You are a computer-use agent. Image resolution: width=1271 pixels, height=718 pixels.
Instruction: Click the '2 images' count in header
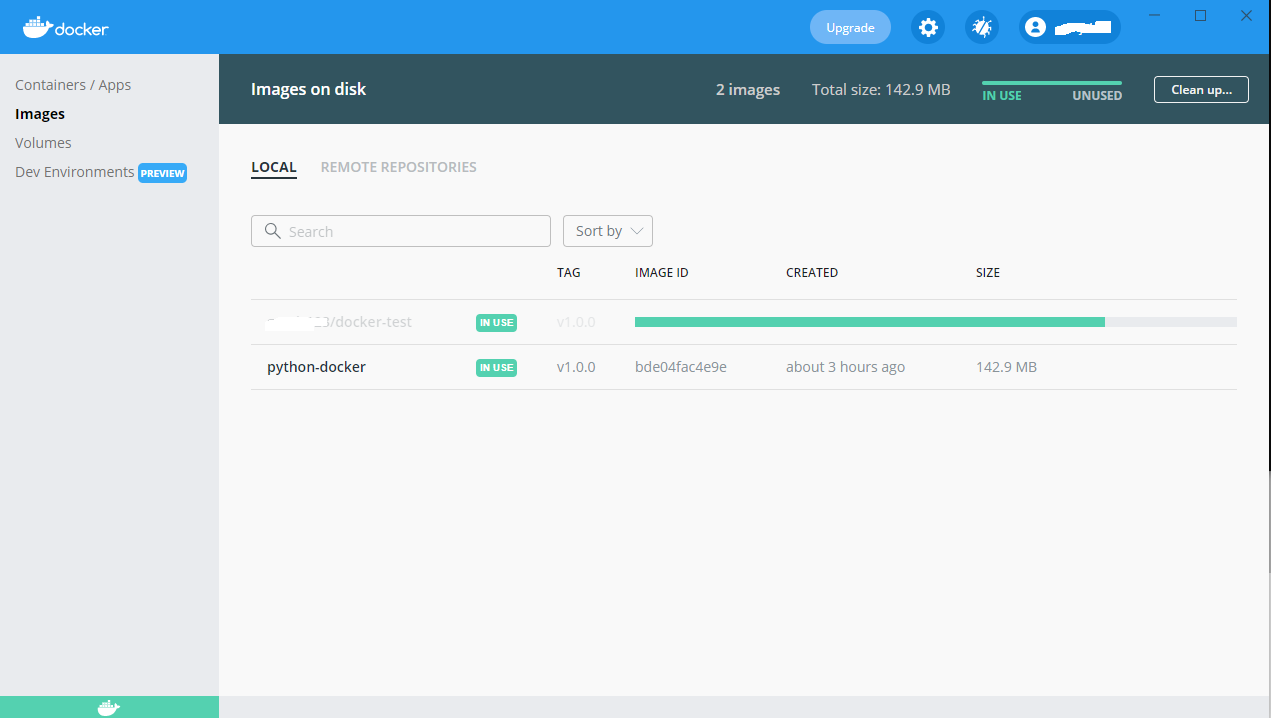click(x=748, y=89)
